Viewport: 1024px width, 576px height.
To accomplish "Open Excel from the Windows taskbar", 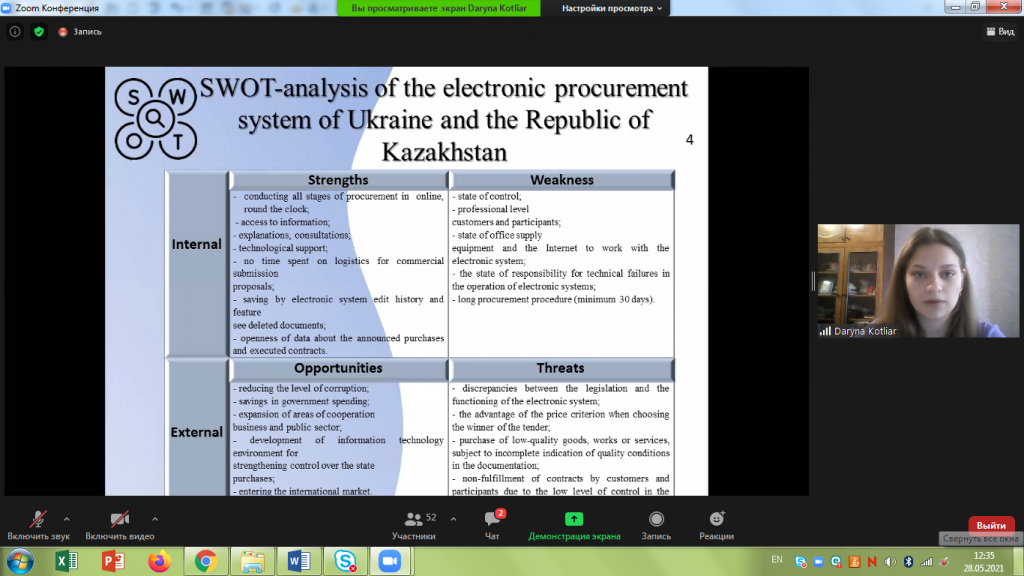I will [66, 561].
